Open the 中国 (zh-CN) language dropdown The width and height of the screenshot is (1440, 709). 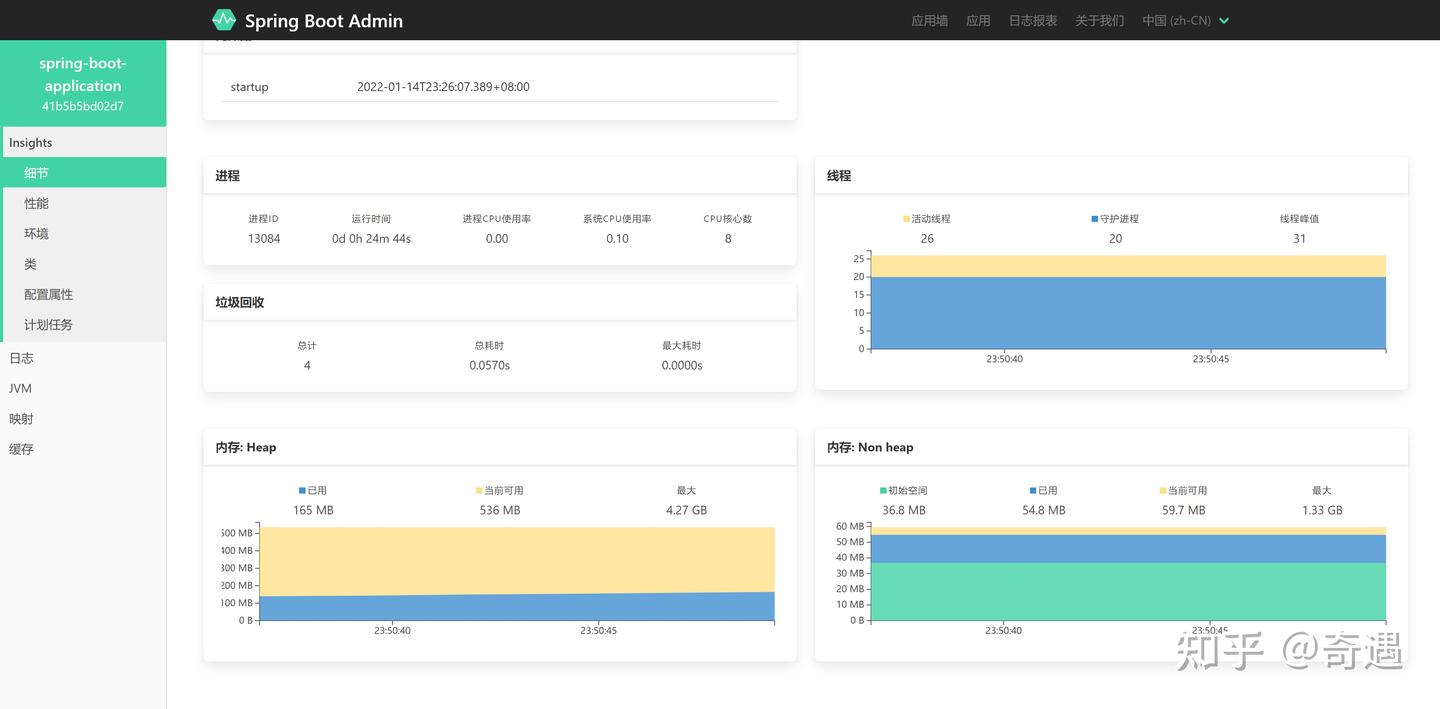coord(1186,20)
